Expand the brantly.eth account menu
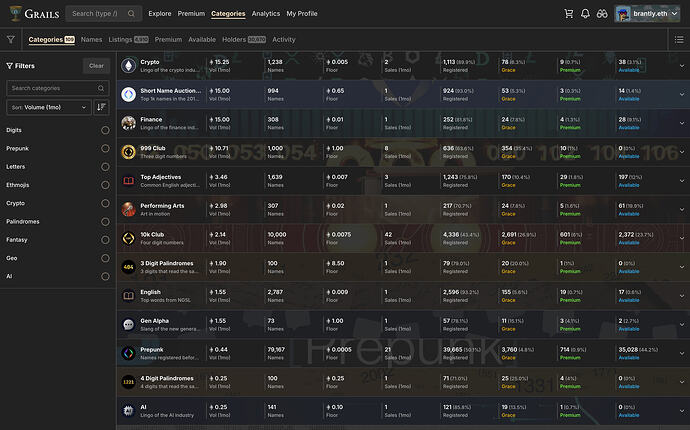 (x=649, y=14)
